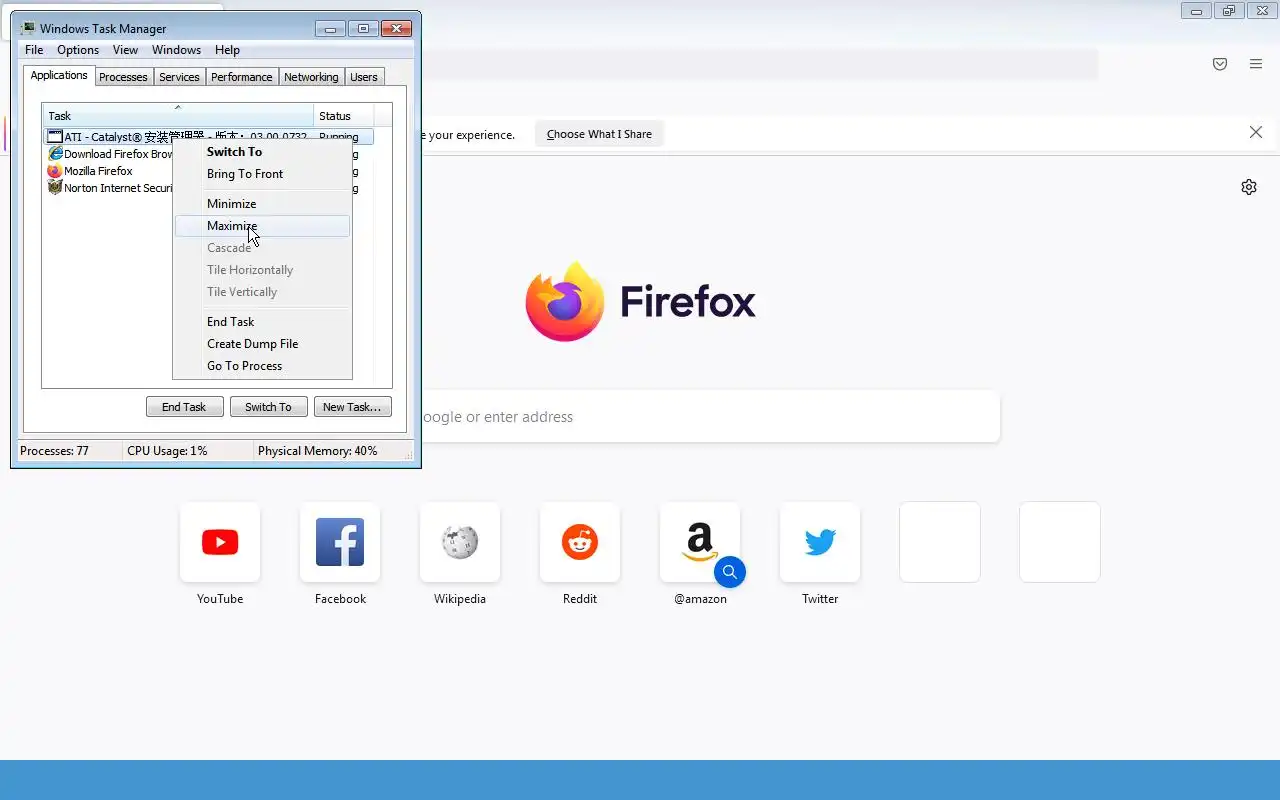The image size is (1280, 800).
Task: Open the @amazon search shortcut tile
Action: click(x=700, y=542)
